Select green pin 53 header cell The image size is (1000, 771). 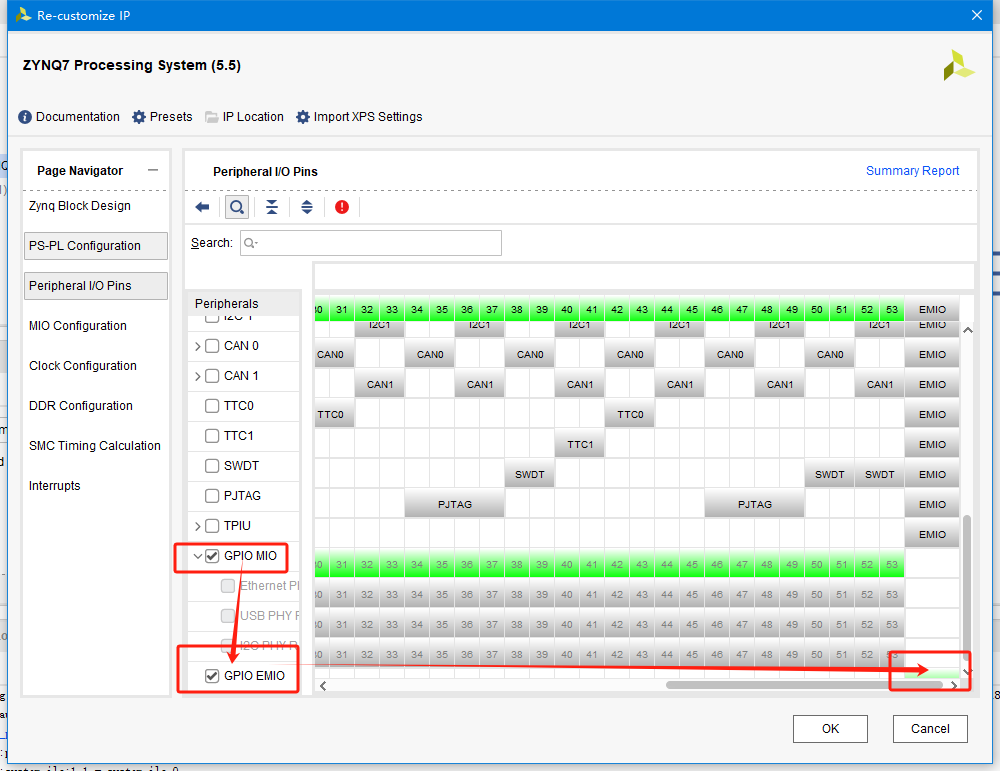(x=892, y=309)
